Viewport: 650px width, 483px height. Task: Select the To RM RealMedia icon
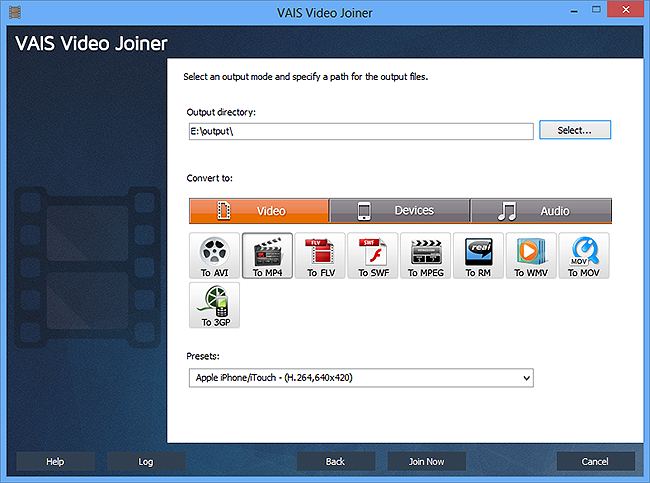point(478,255)
